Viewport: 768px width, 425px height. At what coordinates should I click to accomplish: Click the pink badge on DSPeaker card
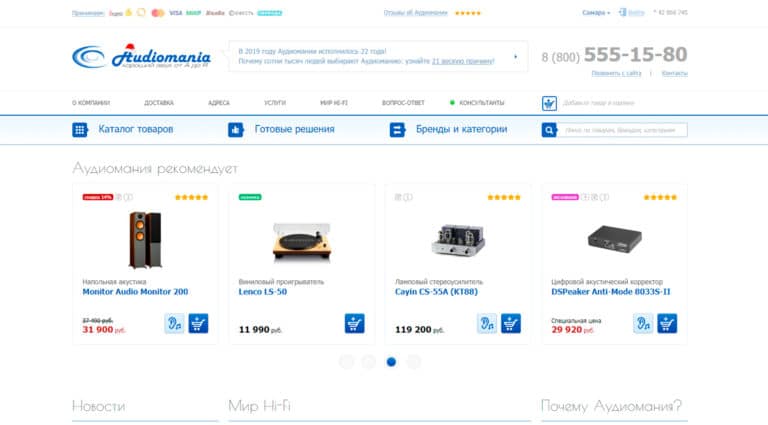(565, 197)
